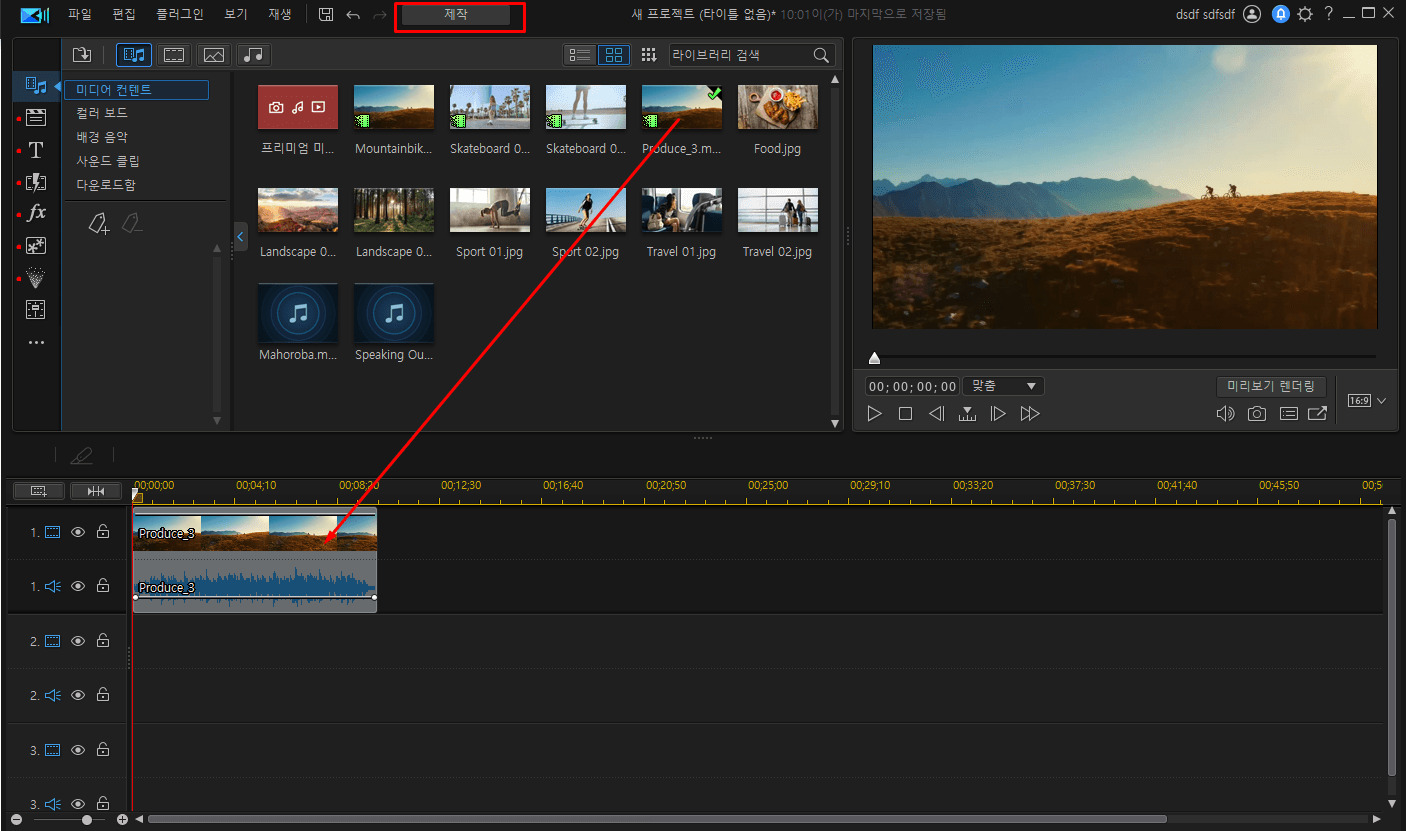
Task: Open the Subtitle Room icon in sidebar
Action: tap(36, 309)
